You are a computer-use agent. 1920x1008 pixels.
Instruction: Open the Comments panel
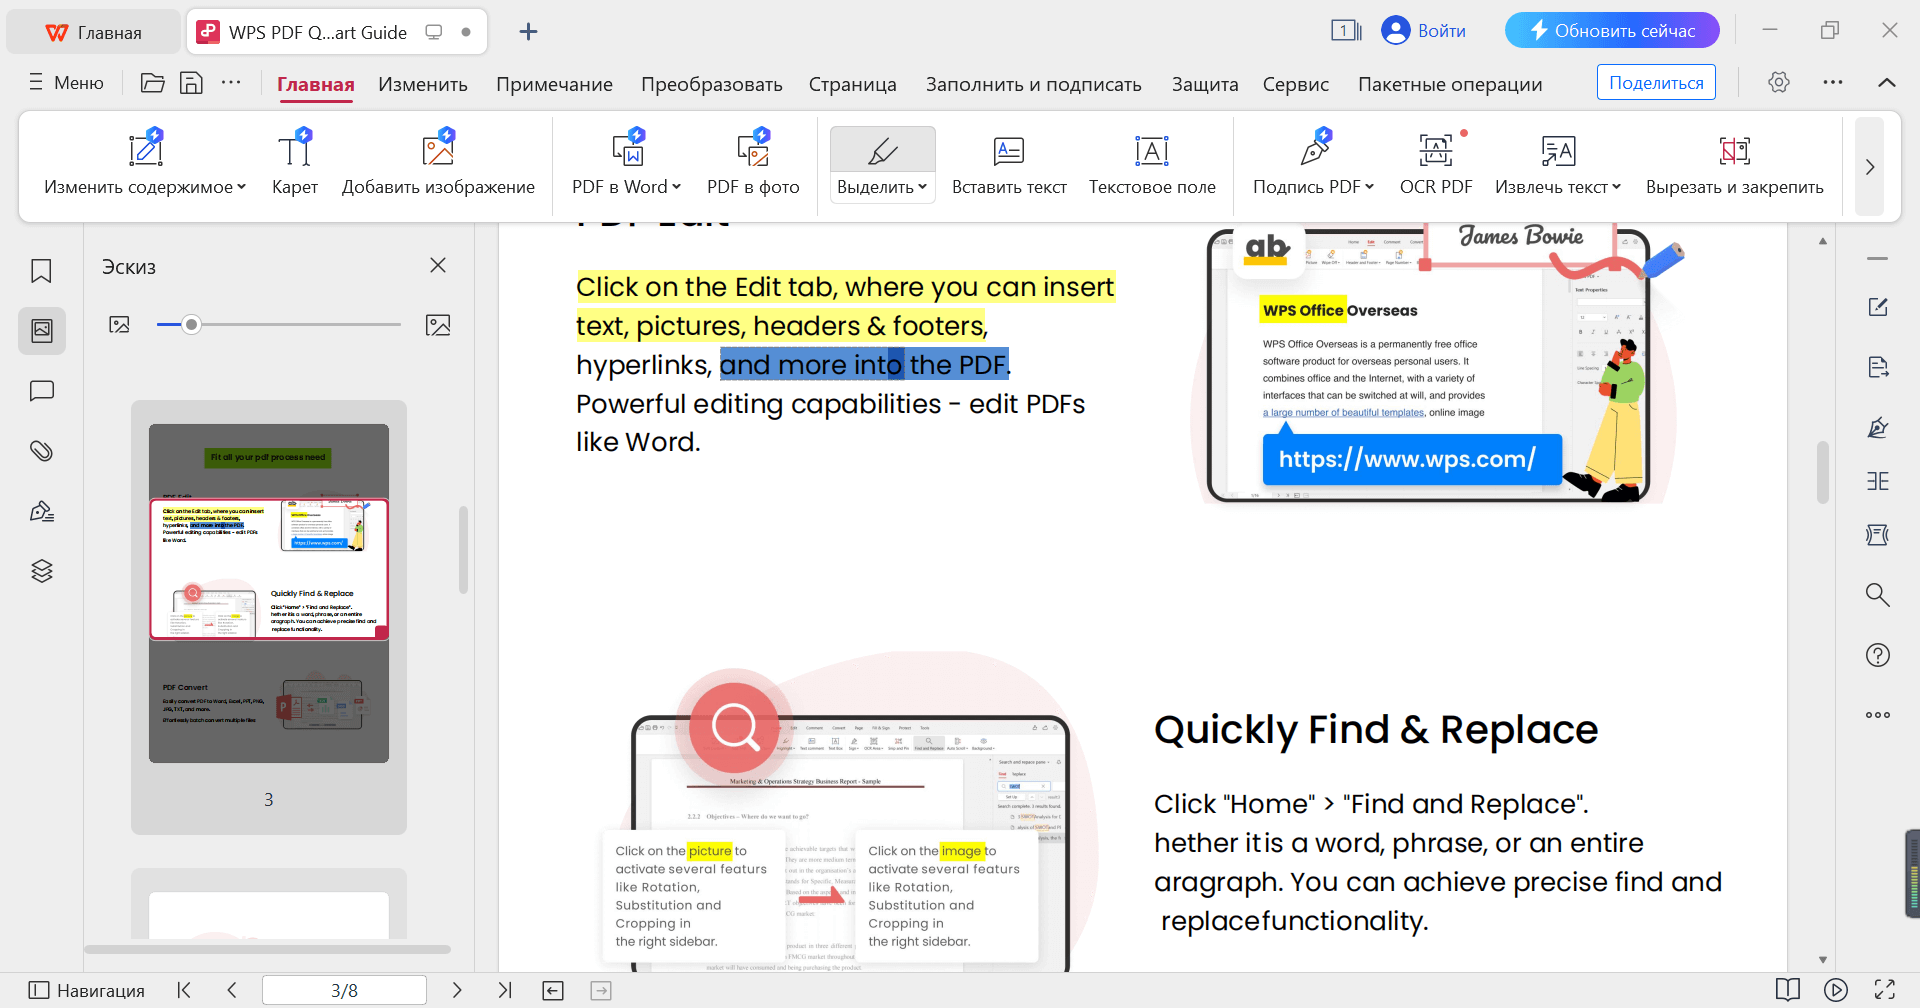coord(41,390)
